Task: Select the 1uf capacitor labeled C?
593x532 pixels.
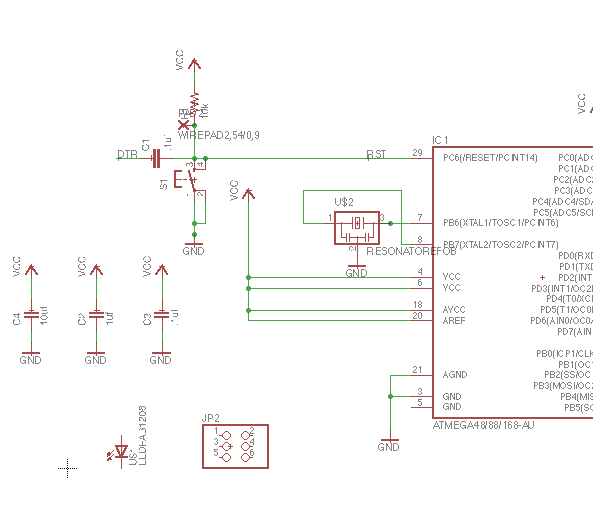Action: pyautogui.click(x=96, y=315)
